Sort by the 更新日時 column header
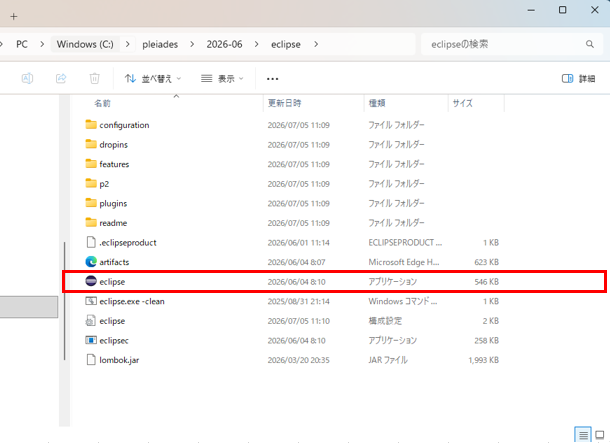The image size is (610, 443). coord(284,103)
